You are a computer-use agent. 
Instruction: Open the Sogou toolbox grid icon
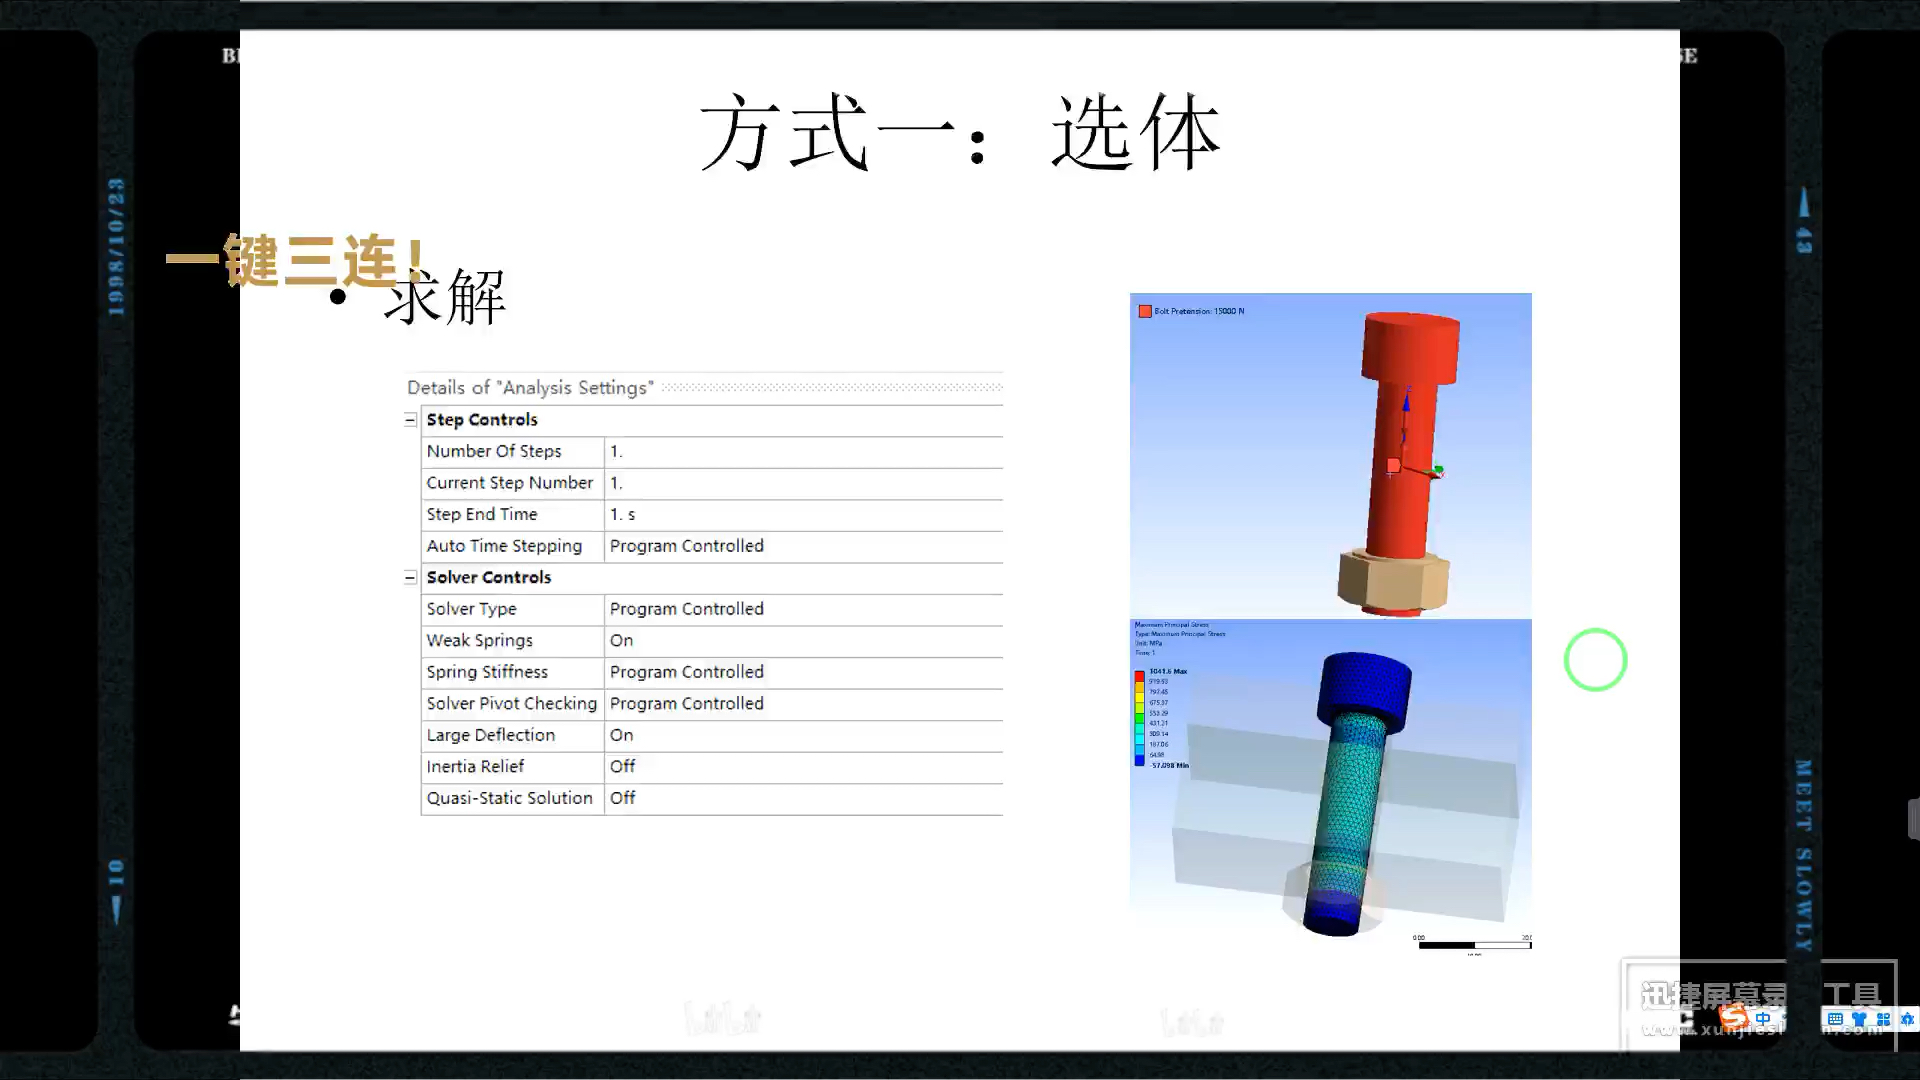coord(1883,1019)
